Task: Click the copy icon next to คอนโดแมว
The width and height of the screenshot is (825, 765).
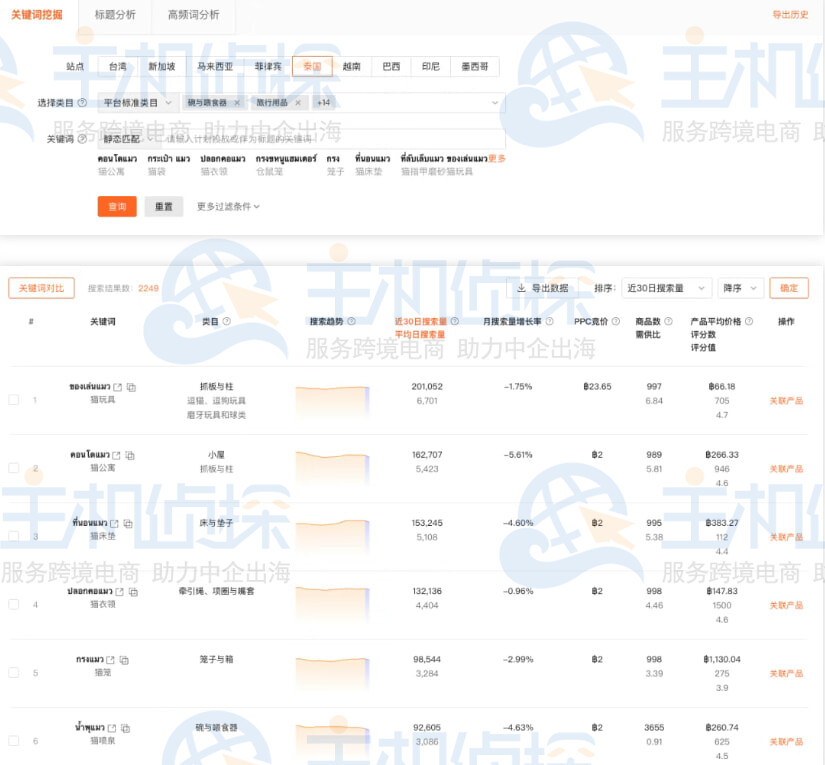Action: pos(132,457)
